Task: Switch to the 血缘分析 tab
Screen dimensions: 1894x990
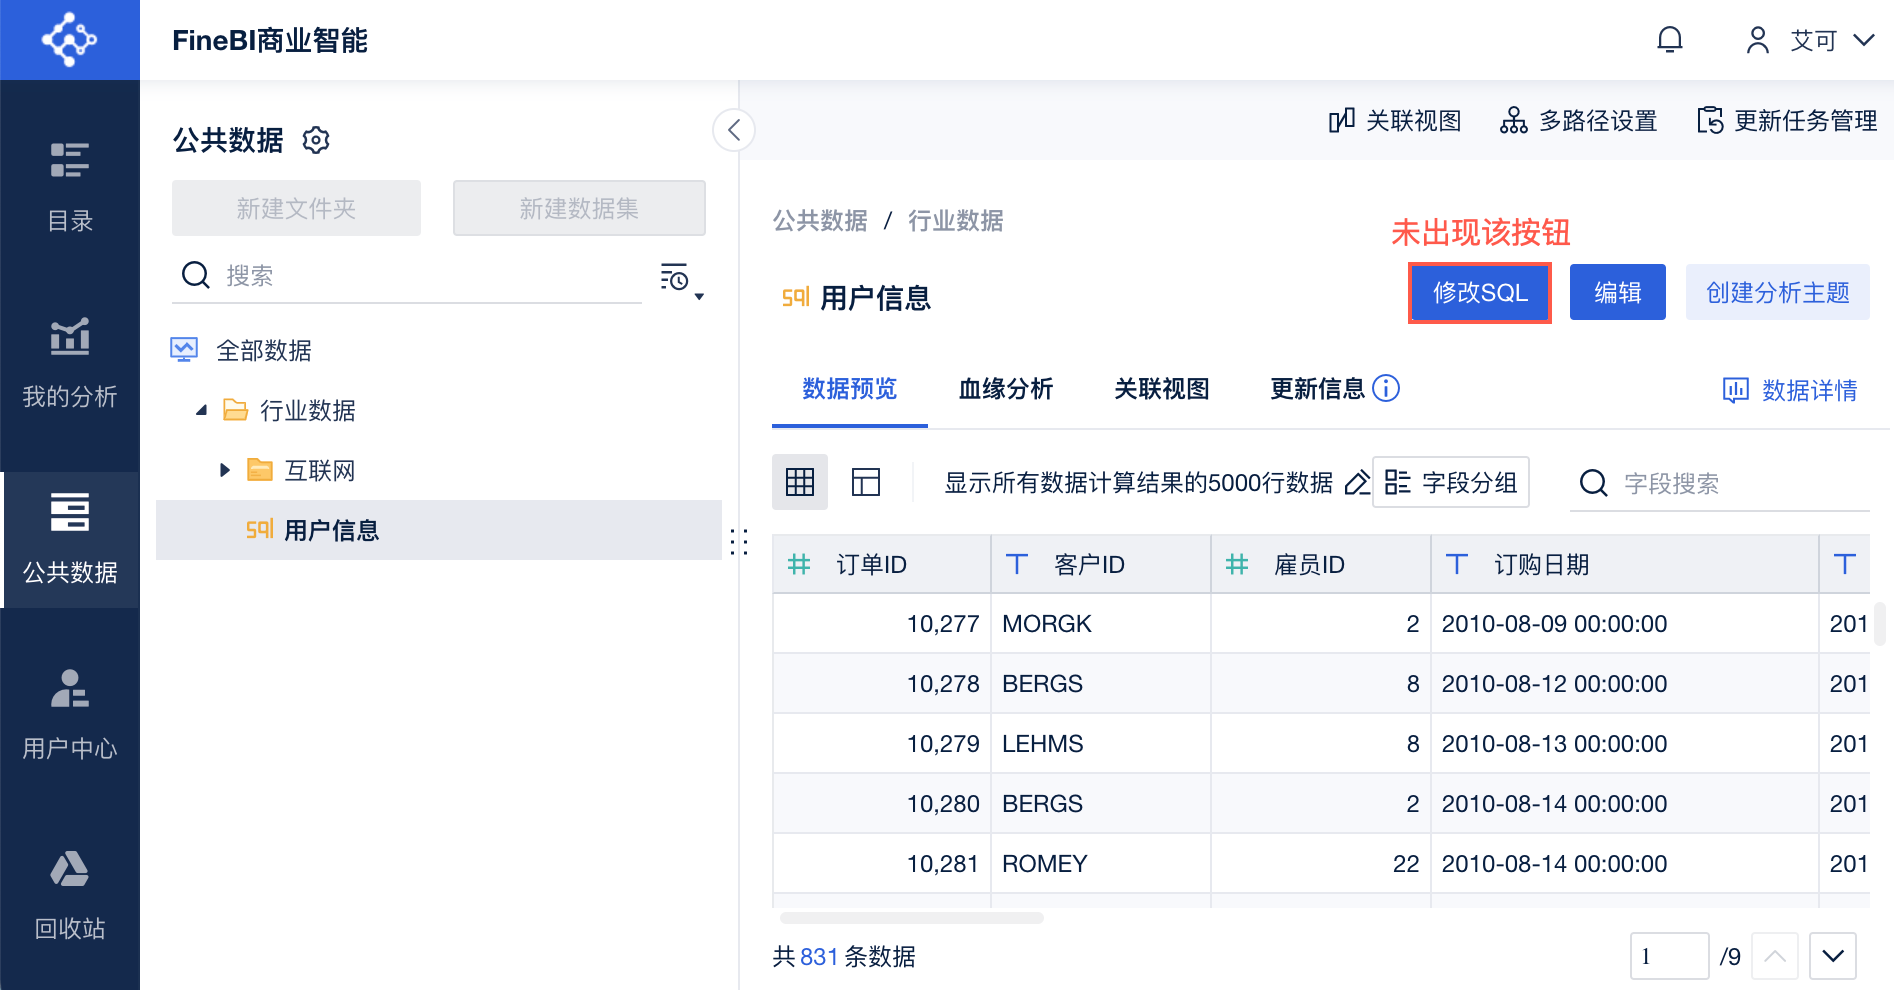Action: point(1005,389)
